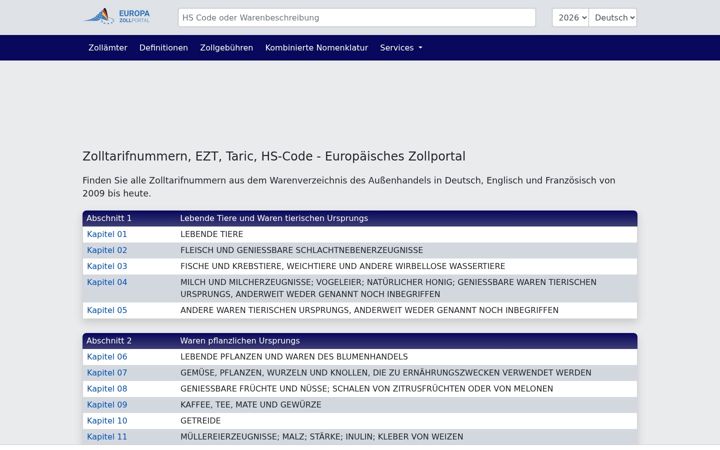This screenshot has width=720, height=450.
Task: Open the Kapitel 05 link
Action: pyautogui.click(x=107, y=310)
